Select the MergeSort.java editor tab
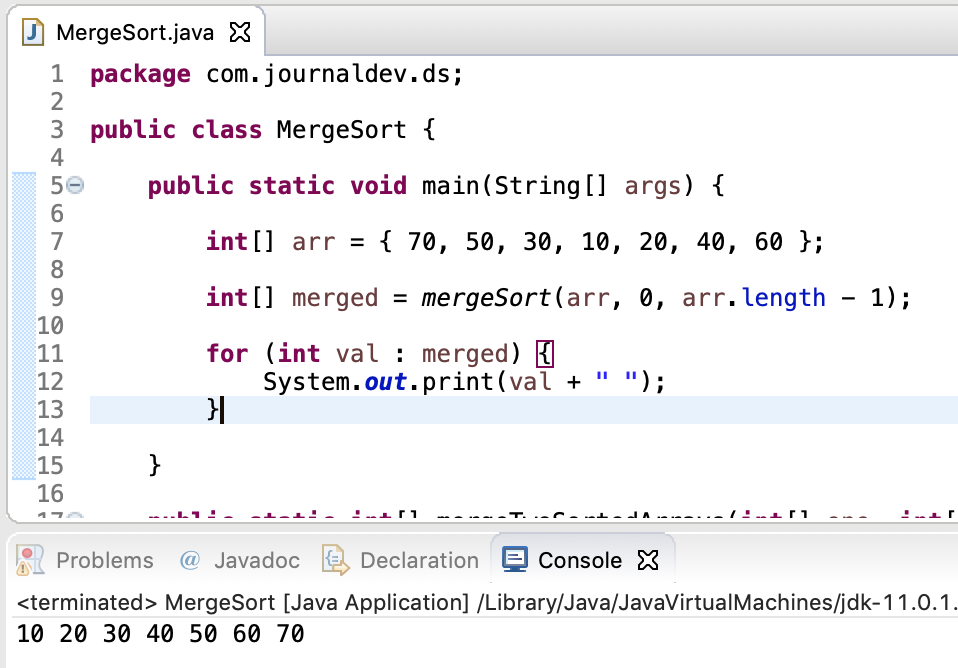 pyautogui.click(x=135, y=31)
